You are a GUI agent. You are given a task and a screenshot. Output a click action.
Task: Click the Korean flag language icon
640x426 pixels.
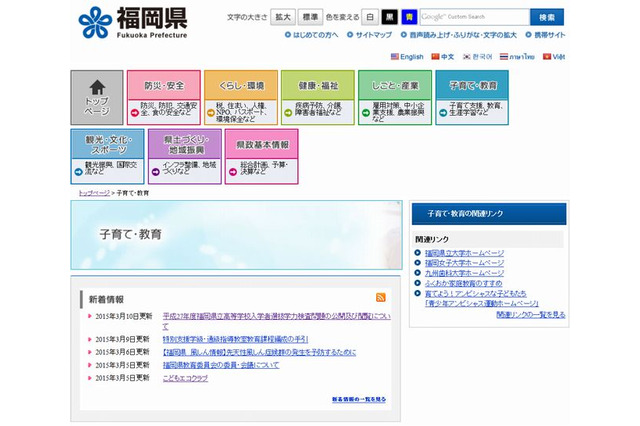[466, 57]
